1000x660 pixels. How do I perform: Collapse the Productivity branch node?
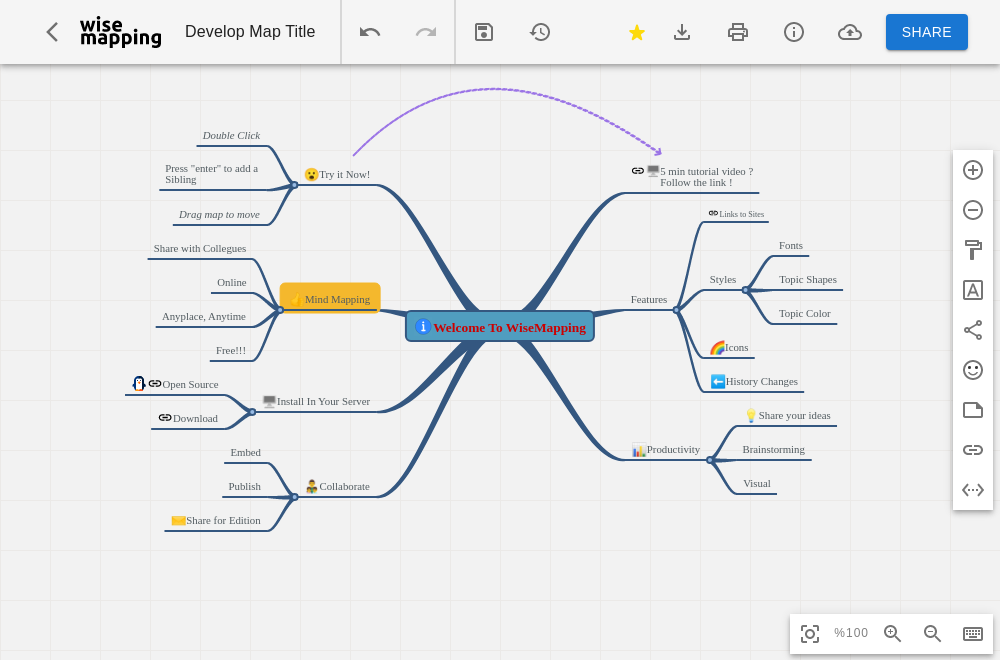pos(710,460)
